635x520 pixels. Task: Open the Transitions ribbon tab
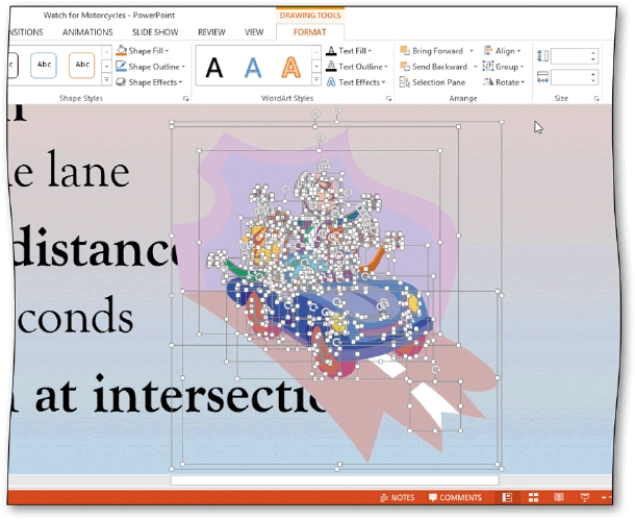point(25,32)
